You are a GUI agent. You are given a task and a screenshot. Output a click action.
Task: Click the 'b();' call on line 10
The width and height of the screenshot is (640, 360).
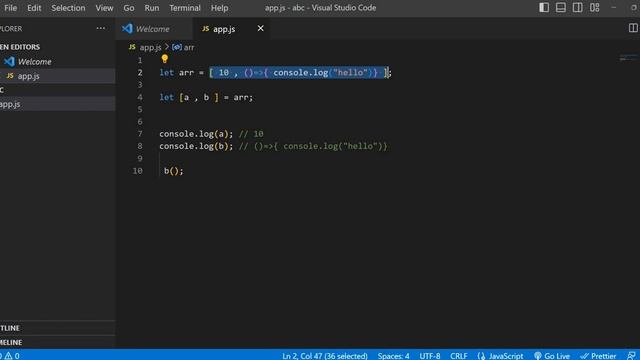coord(174,171)
